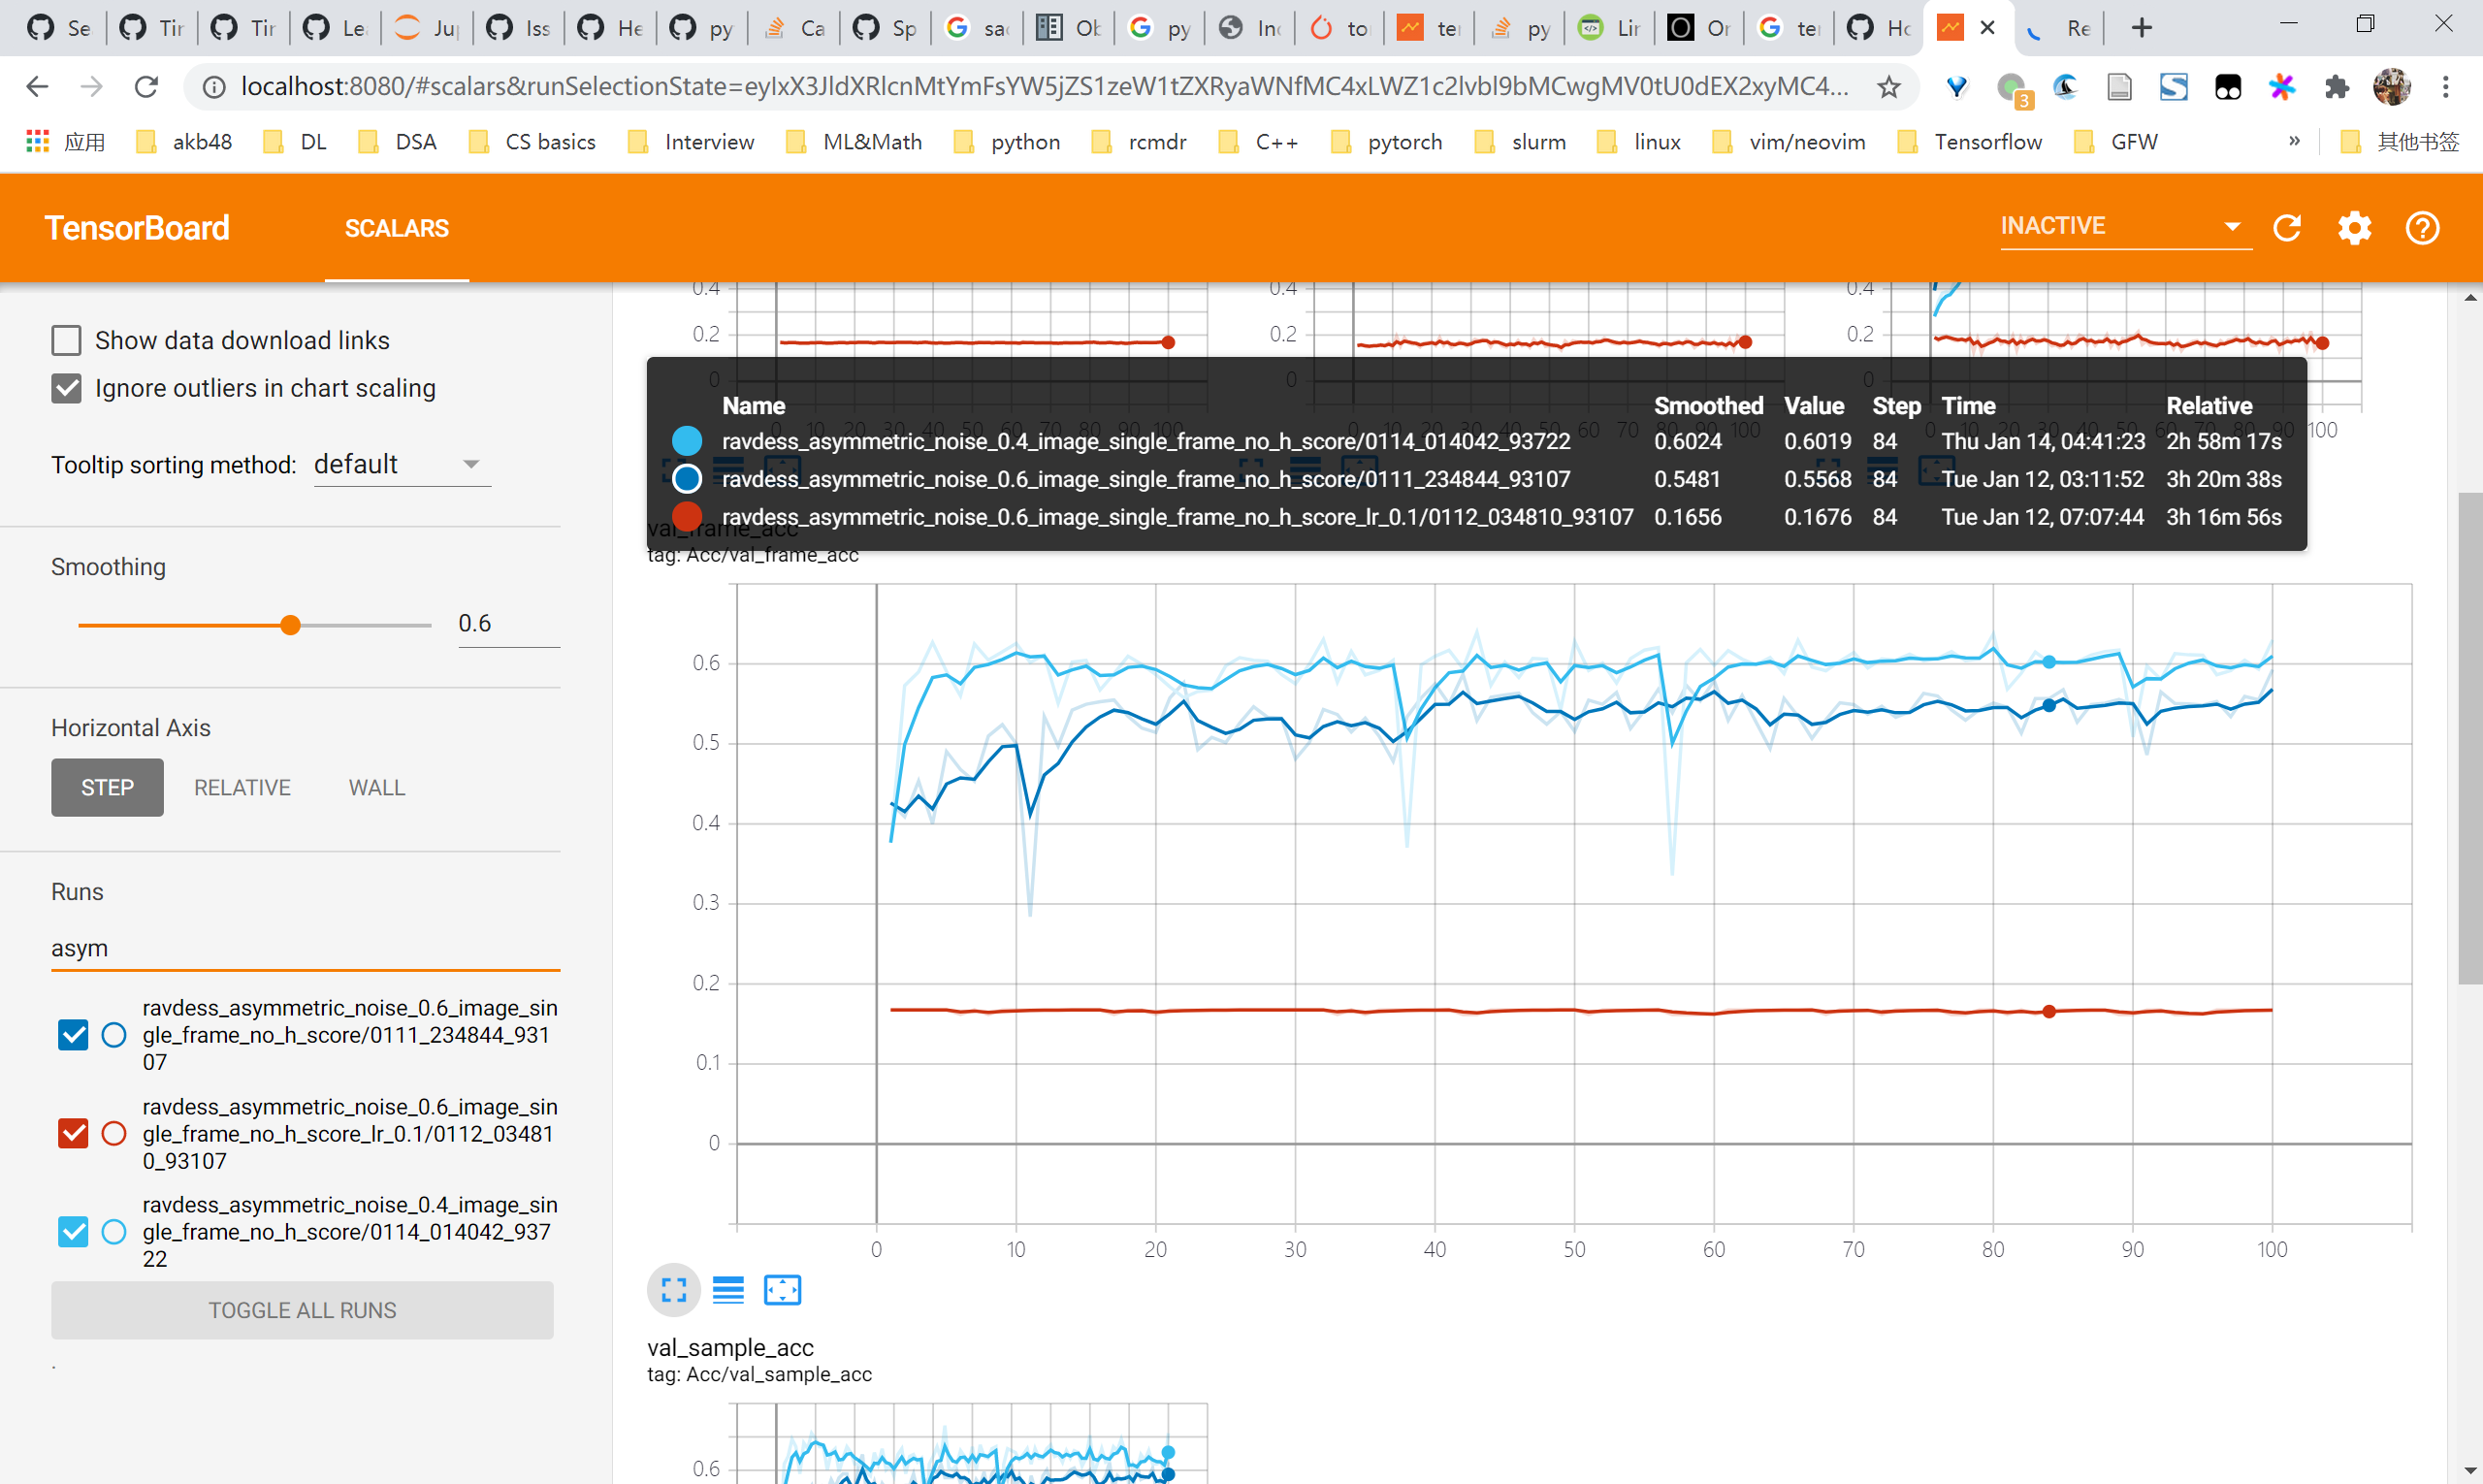Uncheck the noise_0.4 0114_014042 run checkbox
This screenshot has height=1484, width=2483.
(73, 1232)
